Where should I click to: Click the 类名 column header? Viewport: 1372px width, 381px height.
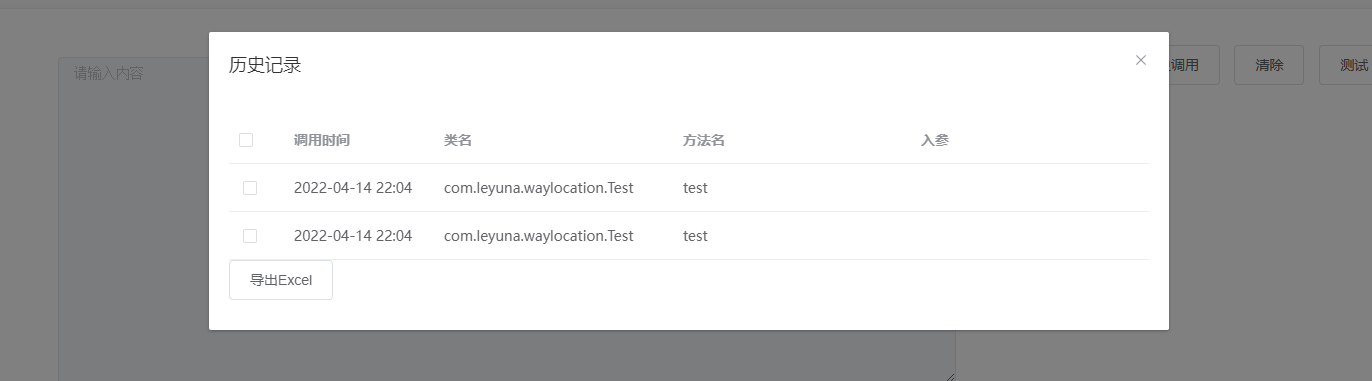[458, 140]
